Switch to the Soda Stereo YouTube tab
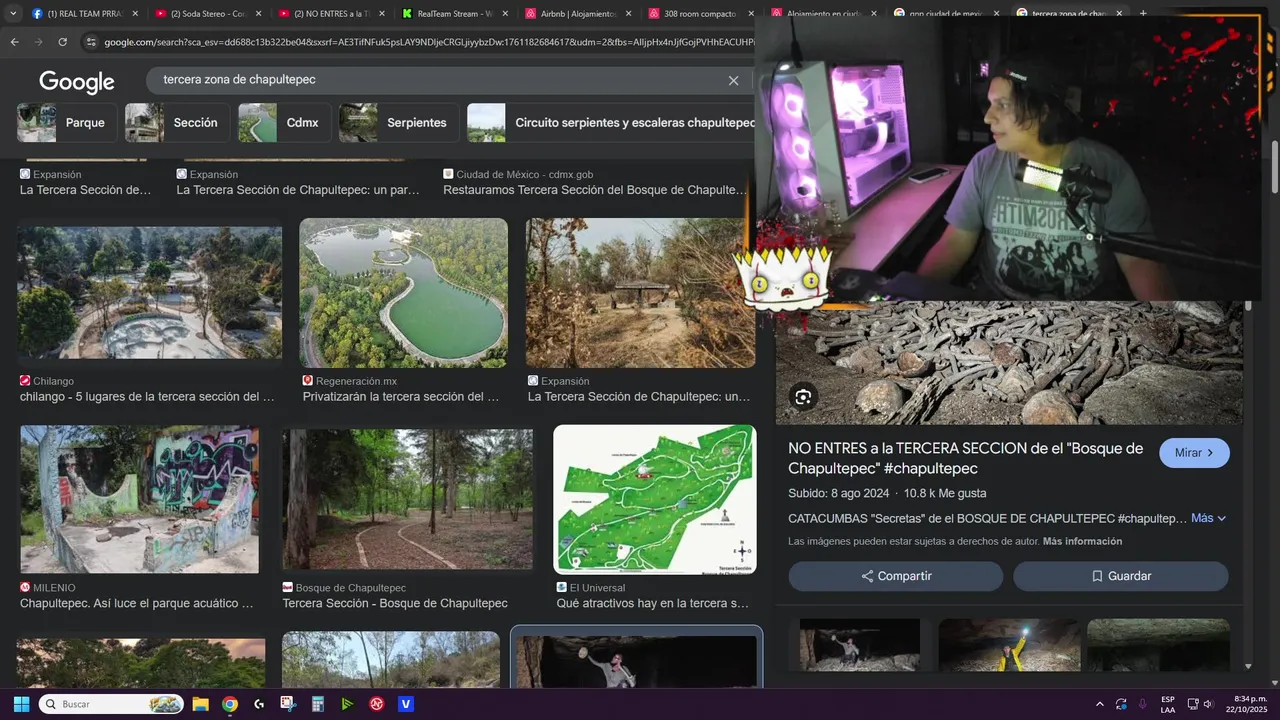 [207, 13]
